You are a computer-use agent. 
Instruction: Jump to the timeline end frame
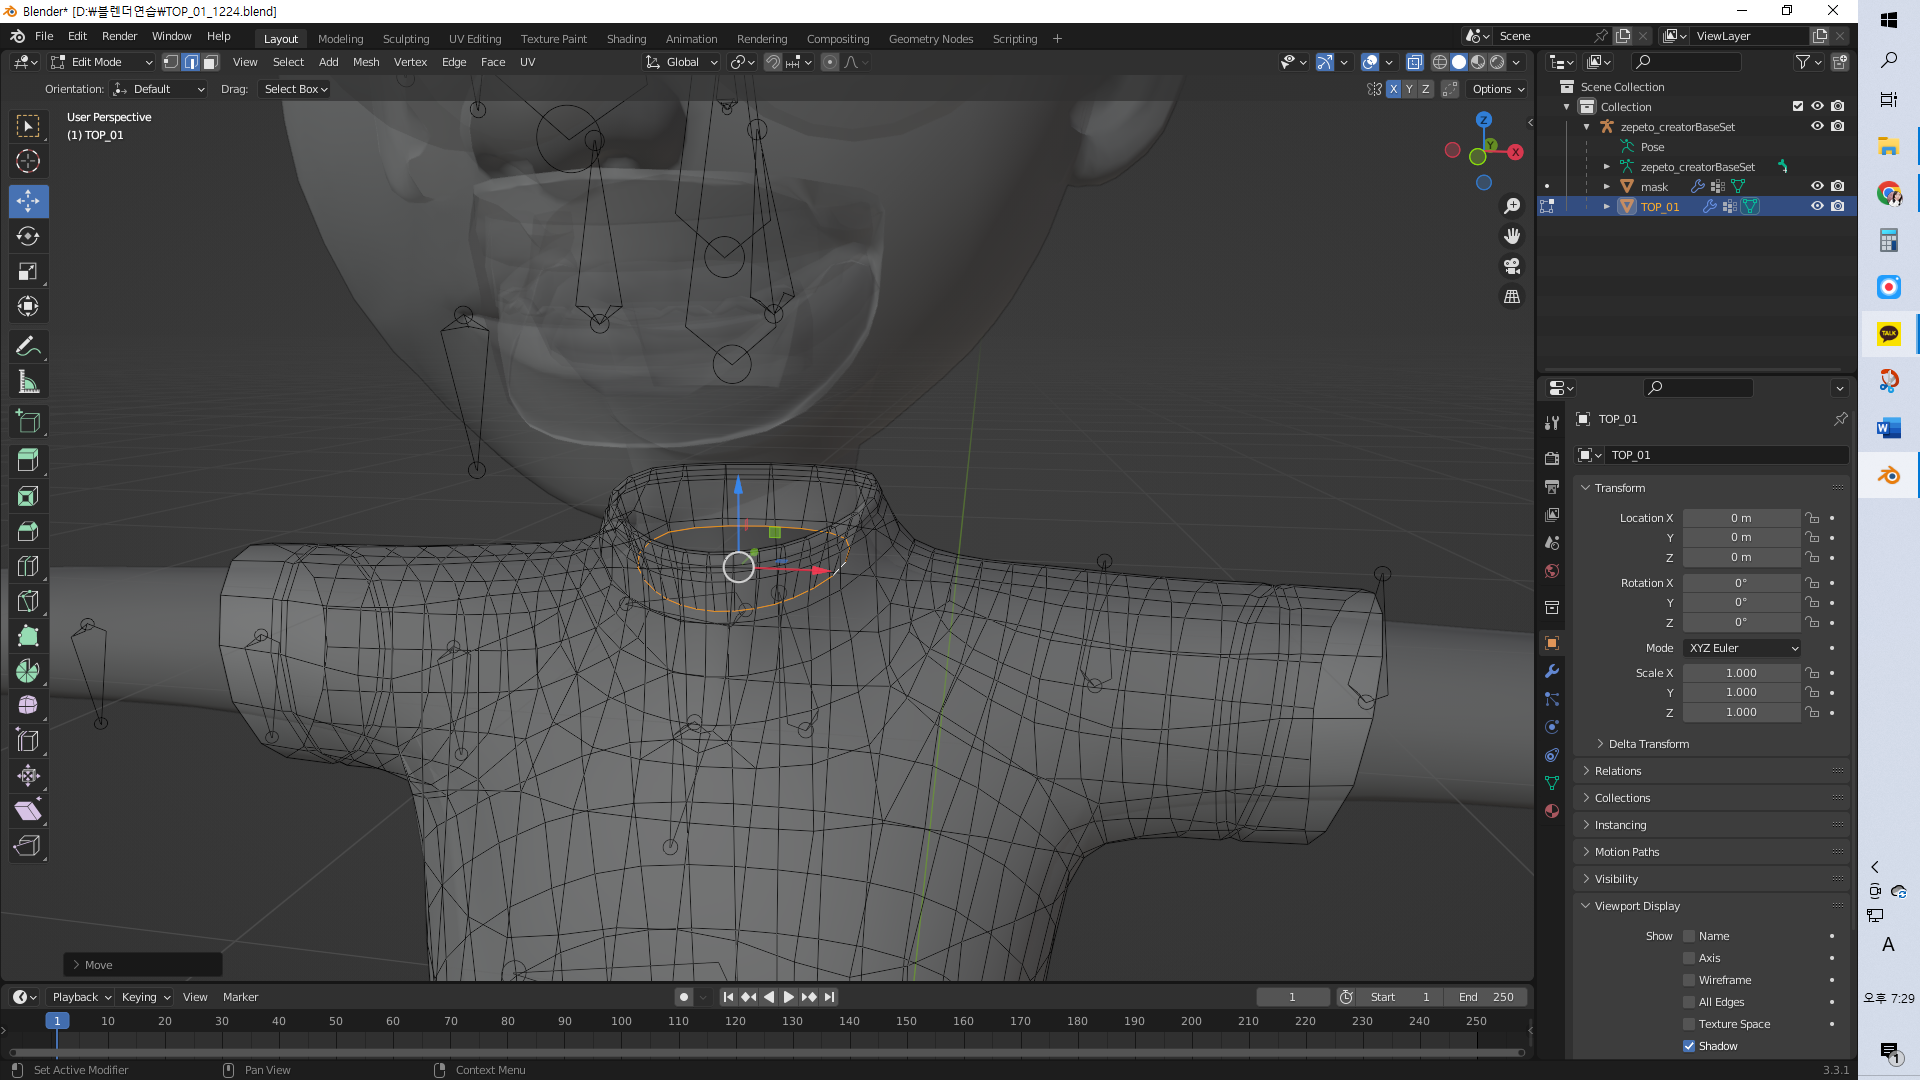click(829, 997)
